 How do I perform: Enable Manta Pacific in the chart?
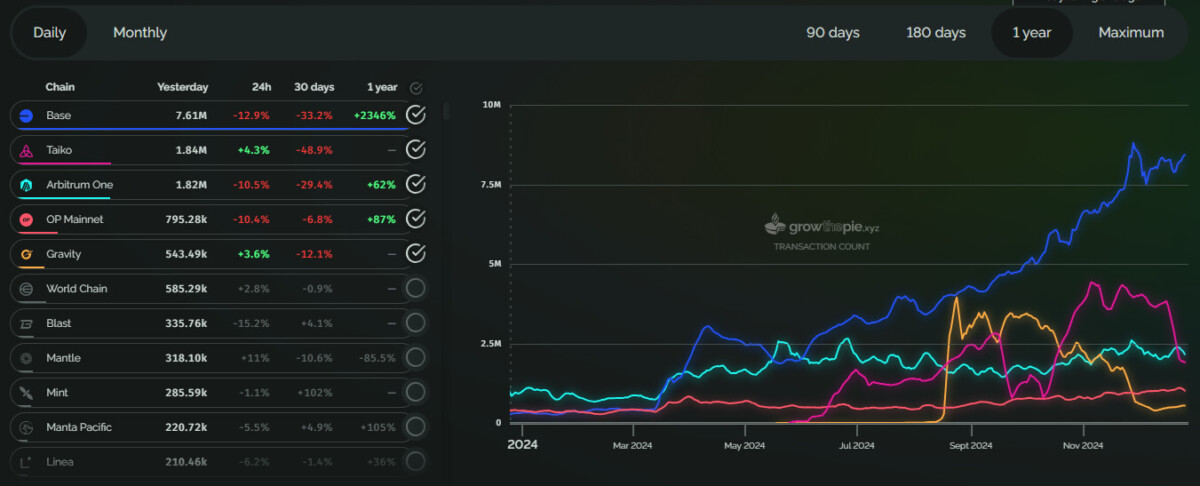click(416, 427)
